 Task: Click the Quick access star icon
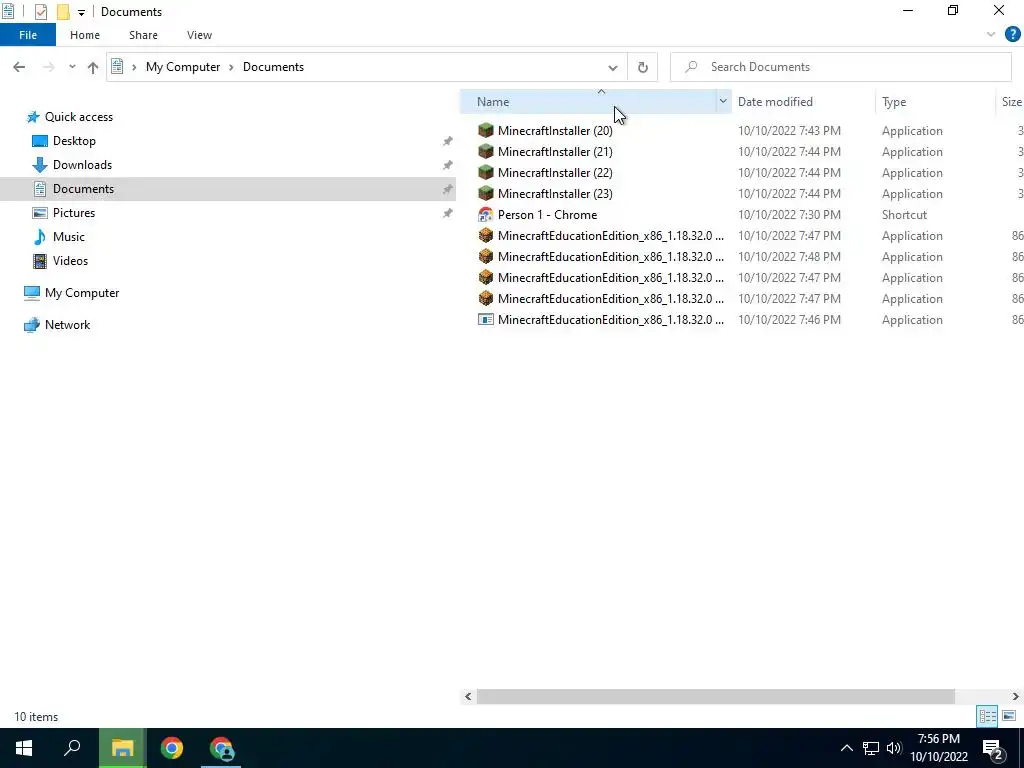(33, 117)
